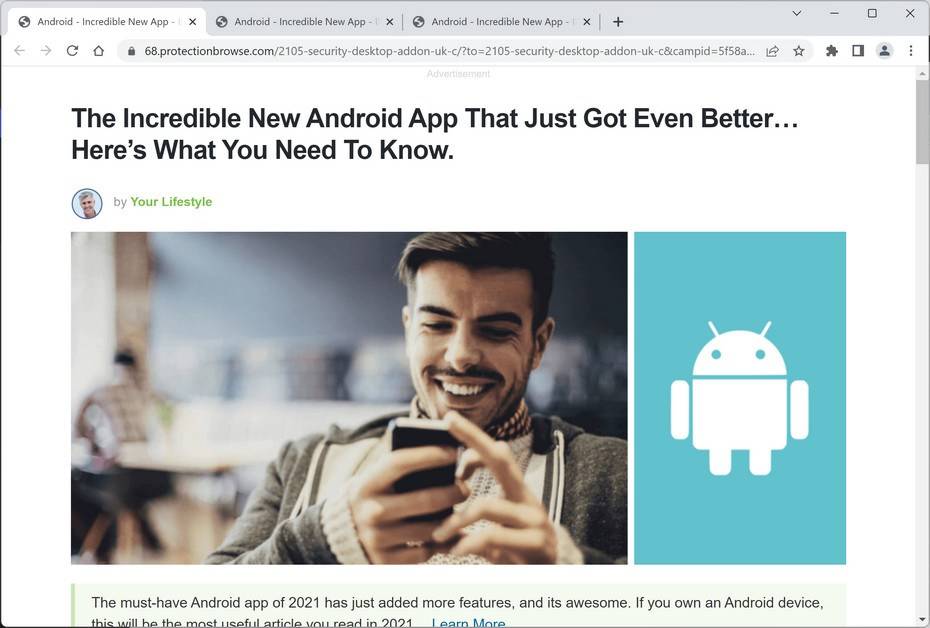The height and width of the screenshot is (628, 930).
Task: Go to browser home page icon
Action: coord(98,51)
